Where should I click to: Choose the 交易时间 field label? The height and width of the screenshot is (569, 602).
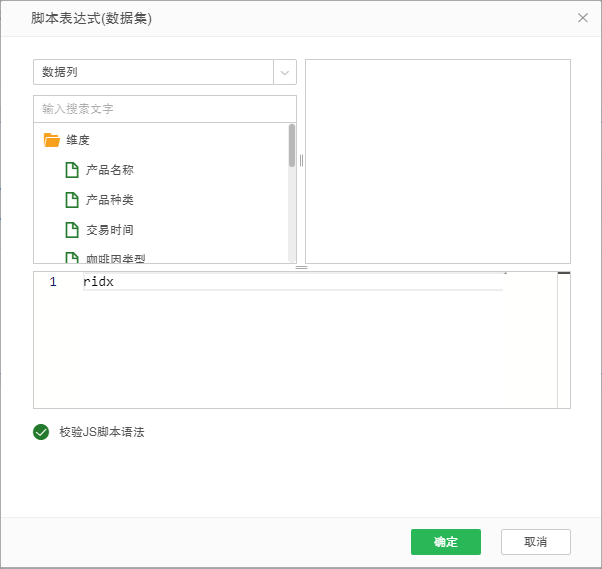pos(110,230)
